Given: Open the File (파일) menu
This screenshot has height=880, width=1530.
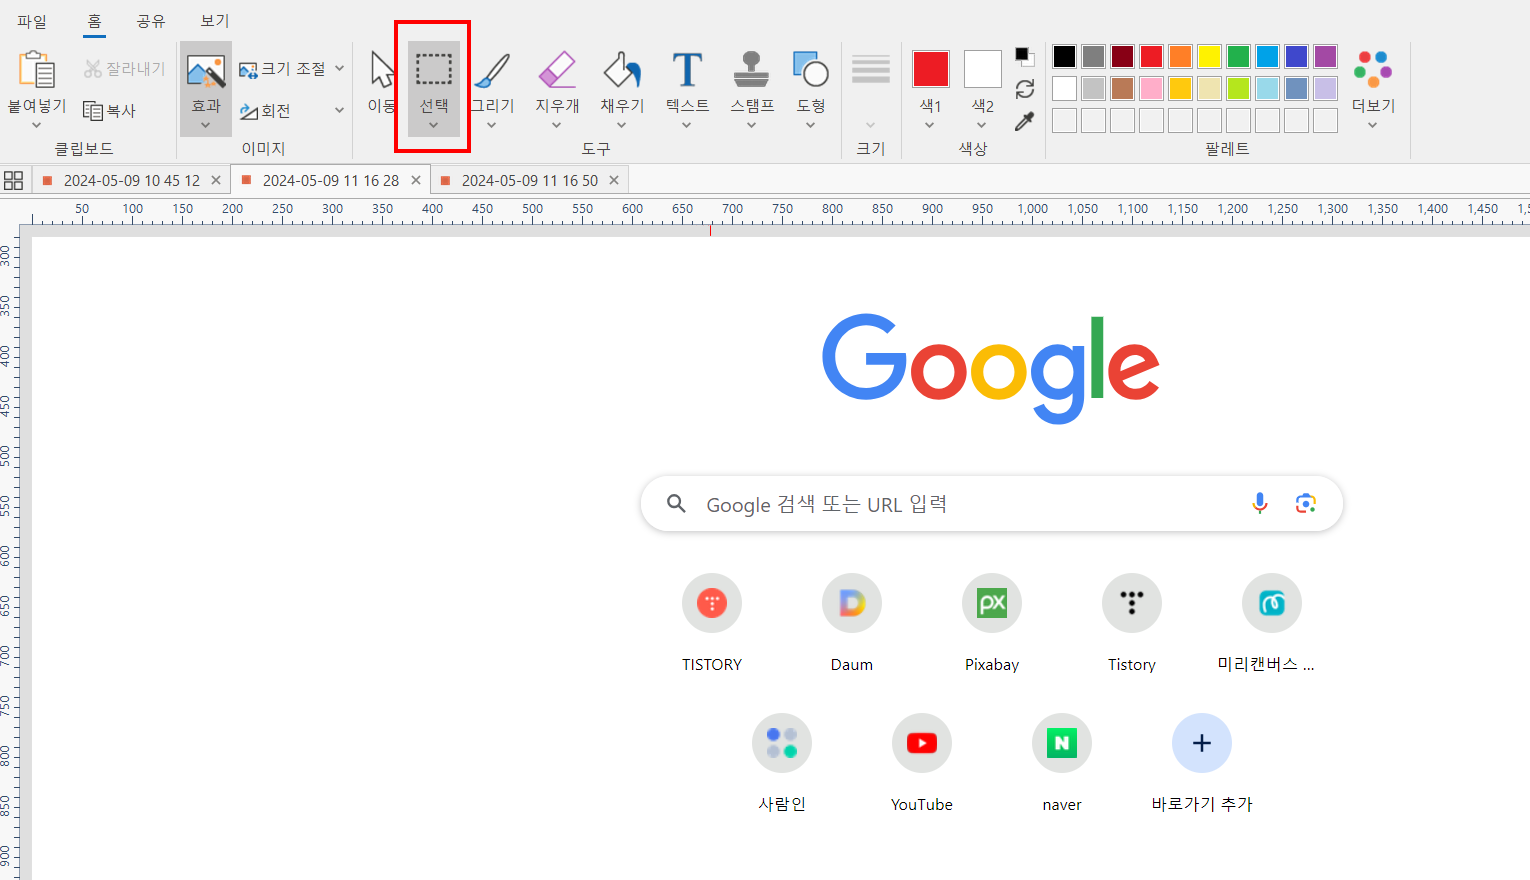Looking at the screenshot, I should (32, 21).
